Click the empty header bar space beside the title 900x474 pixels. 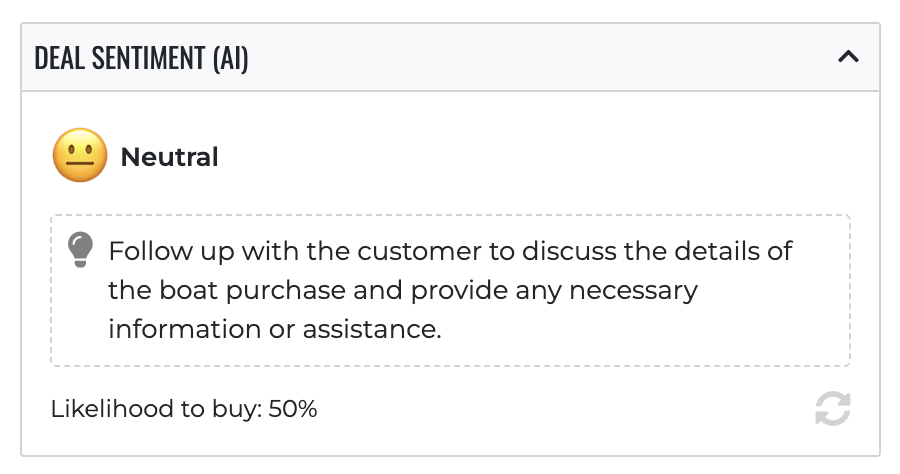coord(540,58)
